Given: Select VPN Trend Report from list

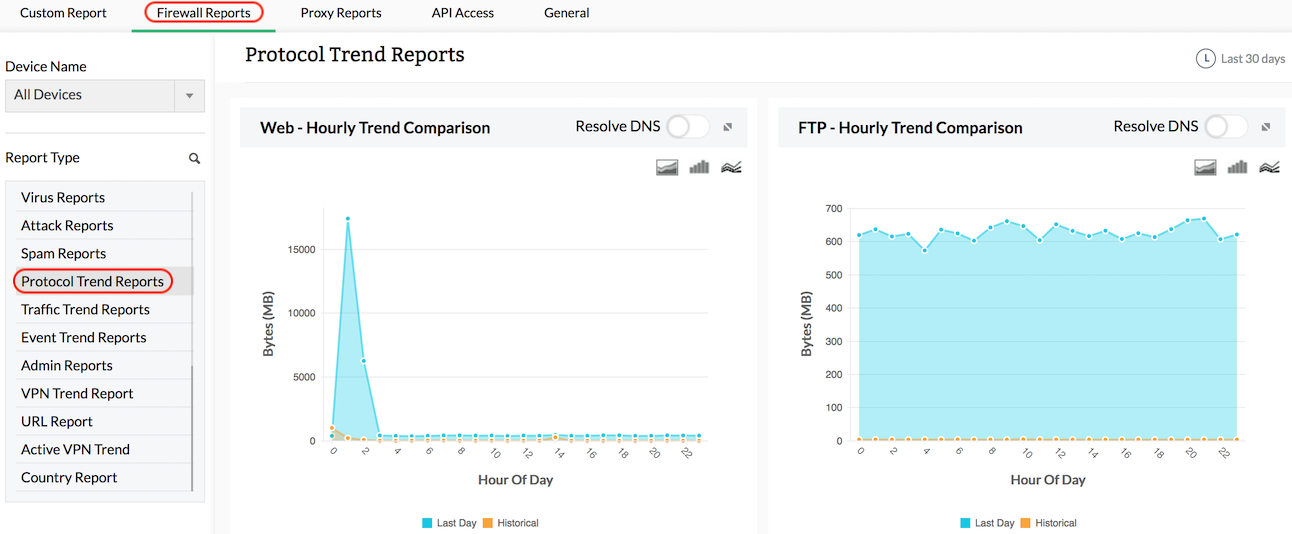Looking at the screenshot, I should coord(77,394).
